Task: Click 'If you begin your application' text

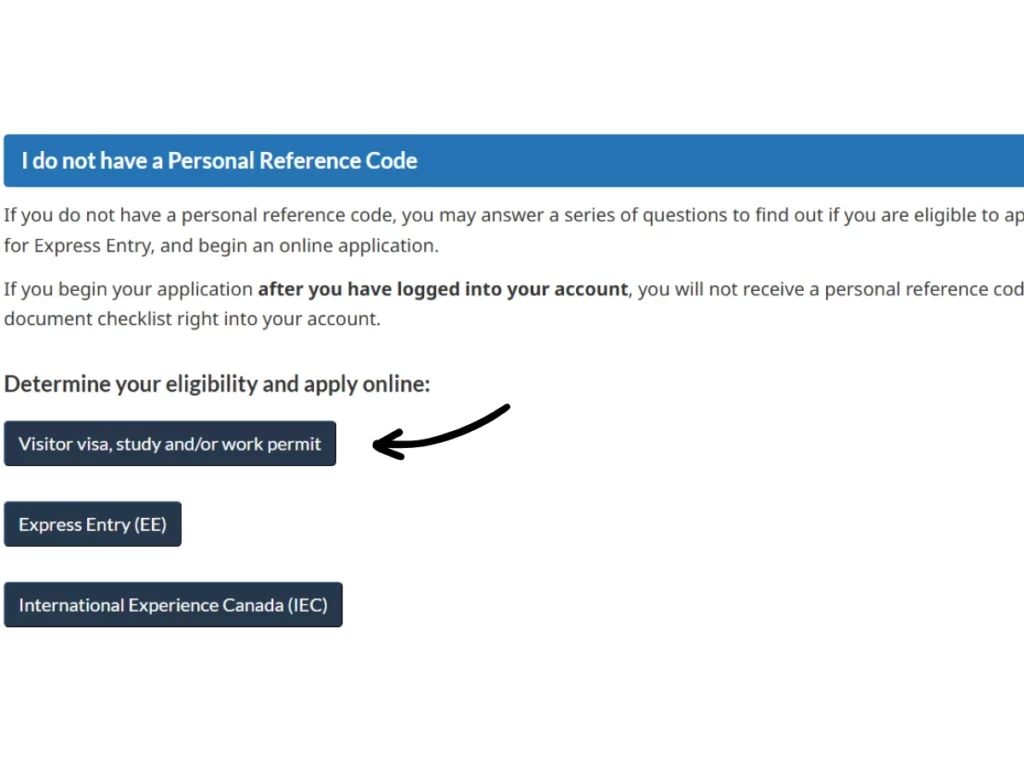Action: (129, 290)
